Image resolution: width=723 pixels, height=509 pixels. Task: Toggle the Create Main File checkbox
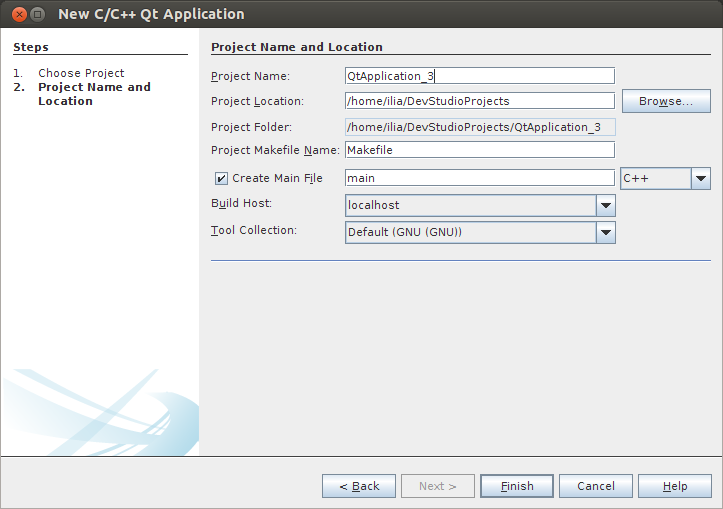click(221, 179)
